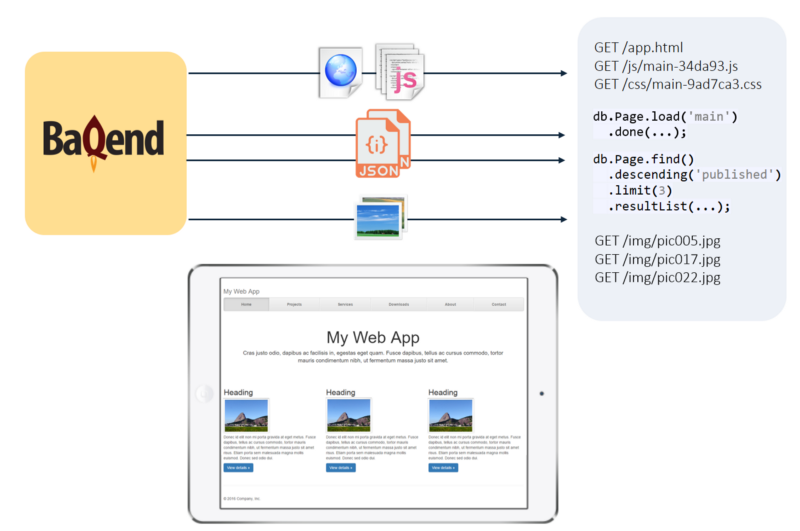The image size is (800, 531).
Task: Open the Services tab
Action: [345, 305]
